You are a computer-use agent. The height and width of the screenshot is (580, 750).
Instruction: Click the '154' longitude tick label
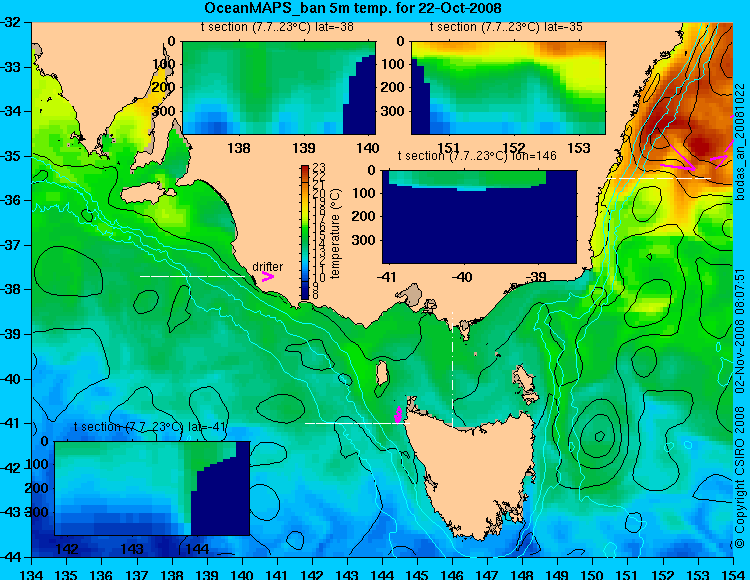(733, 573)
